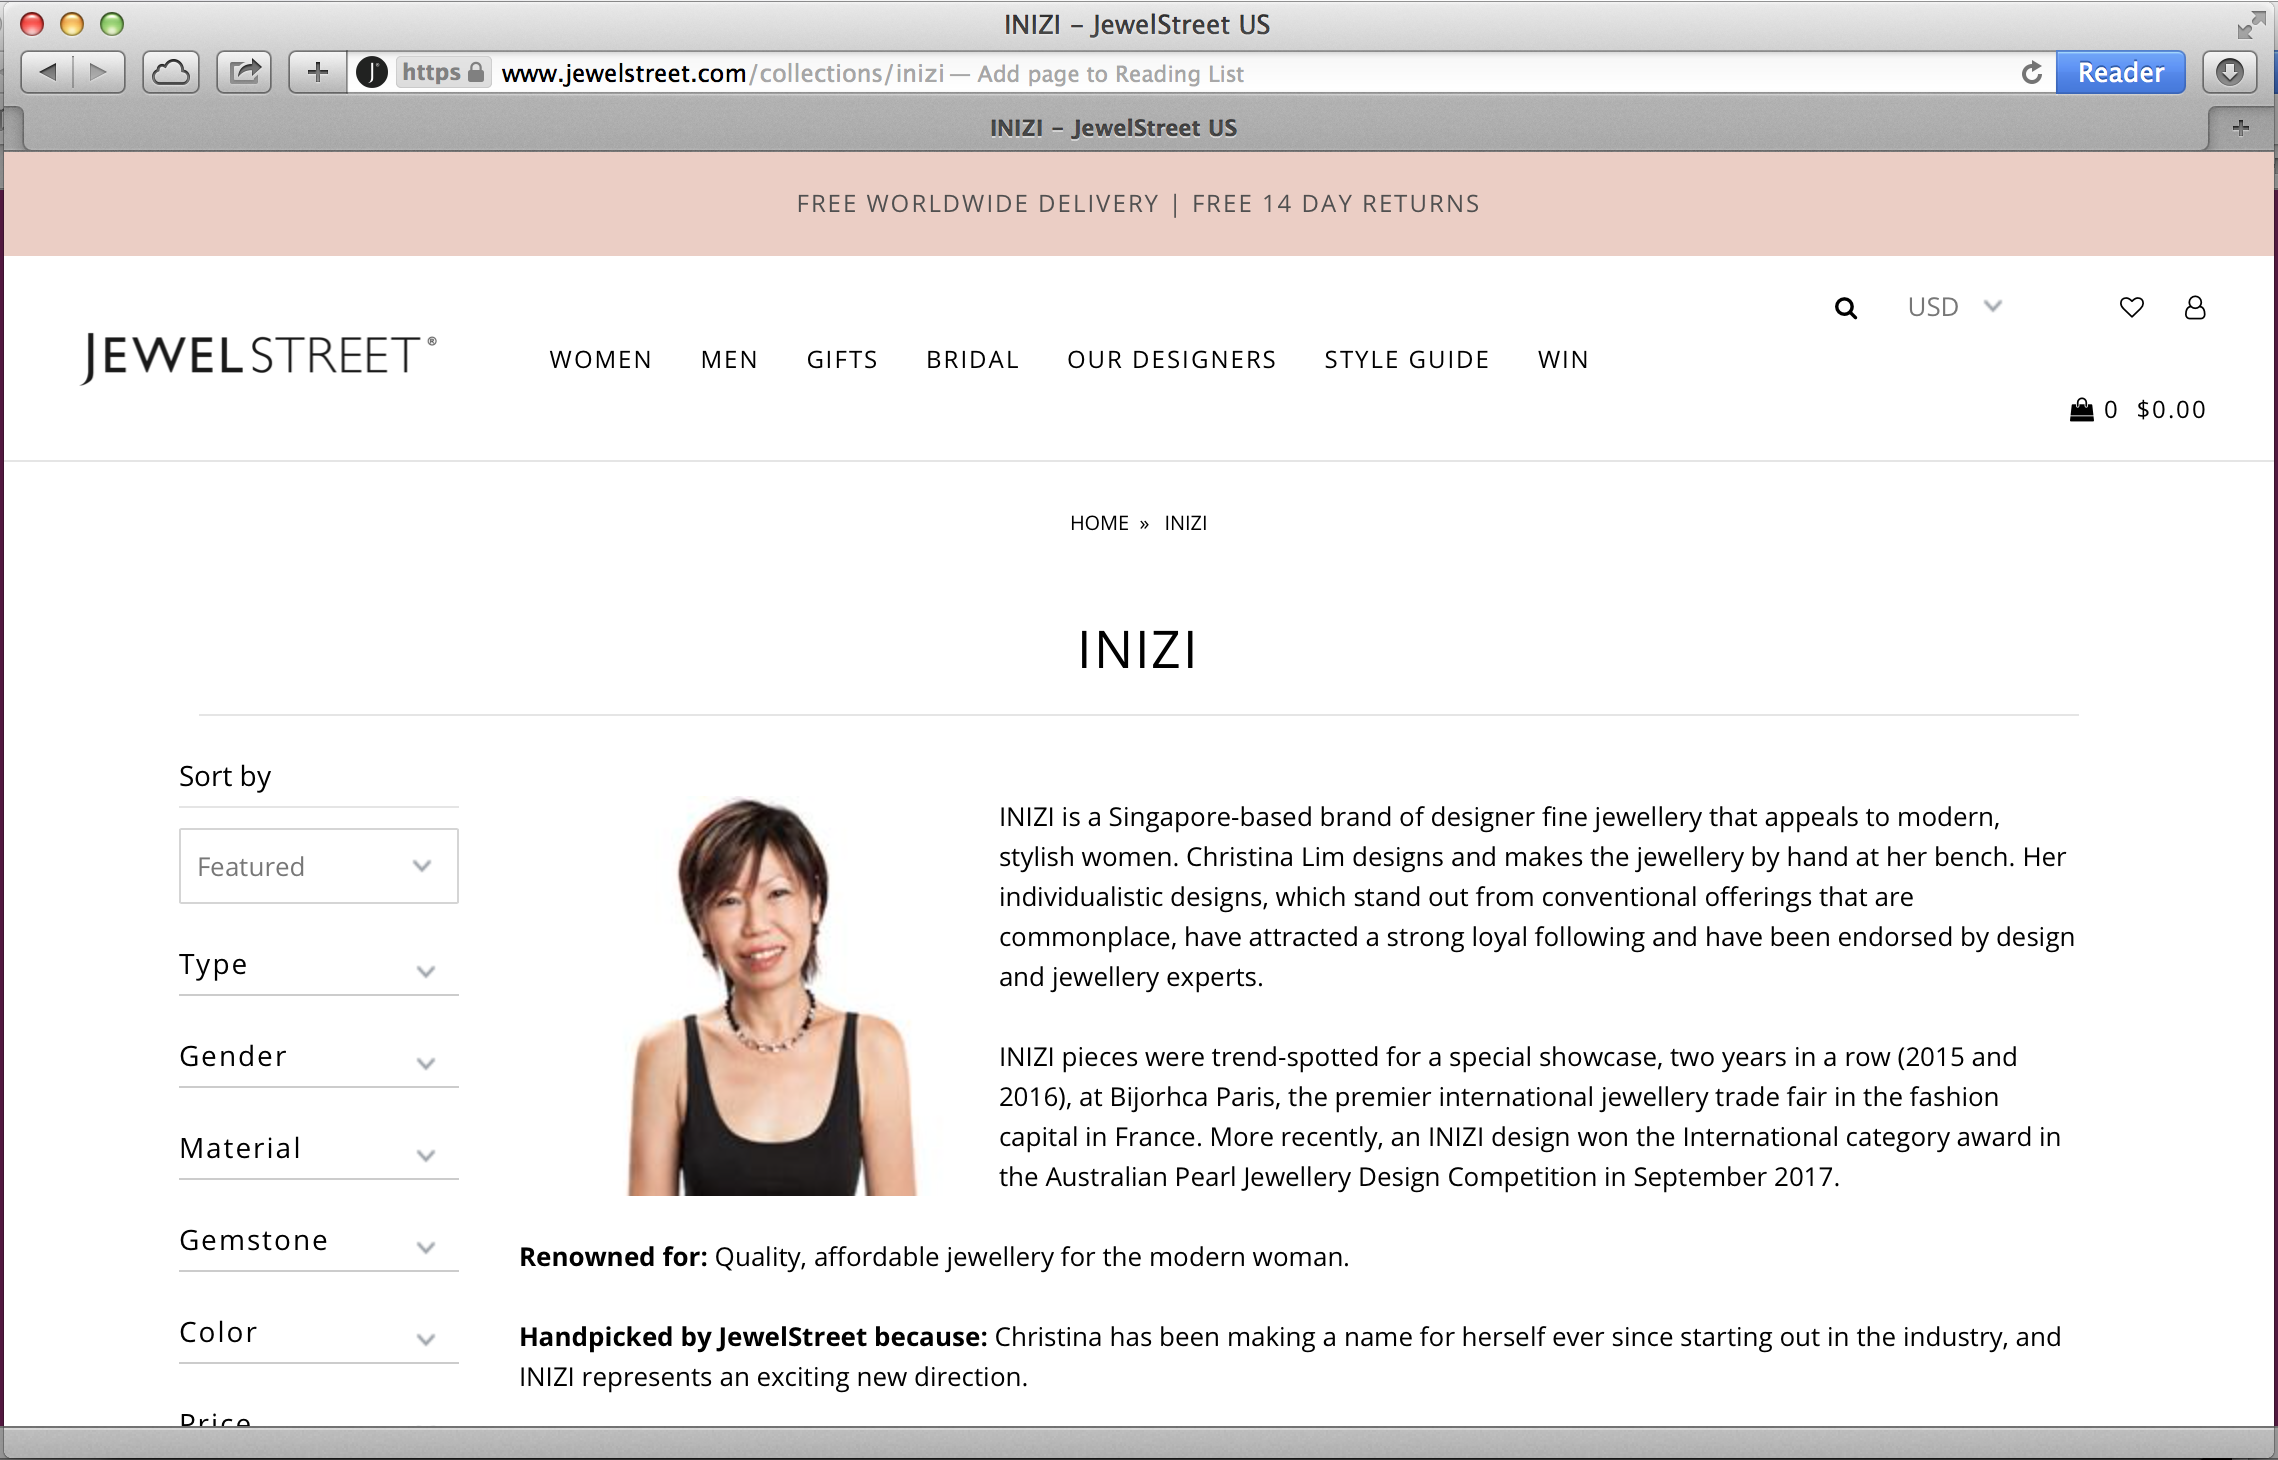The image size is (2278, 1460).
Task: Expand the Type filter
Action: point(319,966)
